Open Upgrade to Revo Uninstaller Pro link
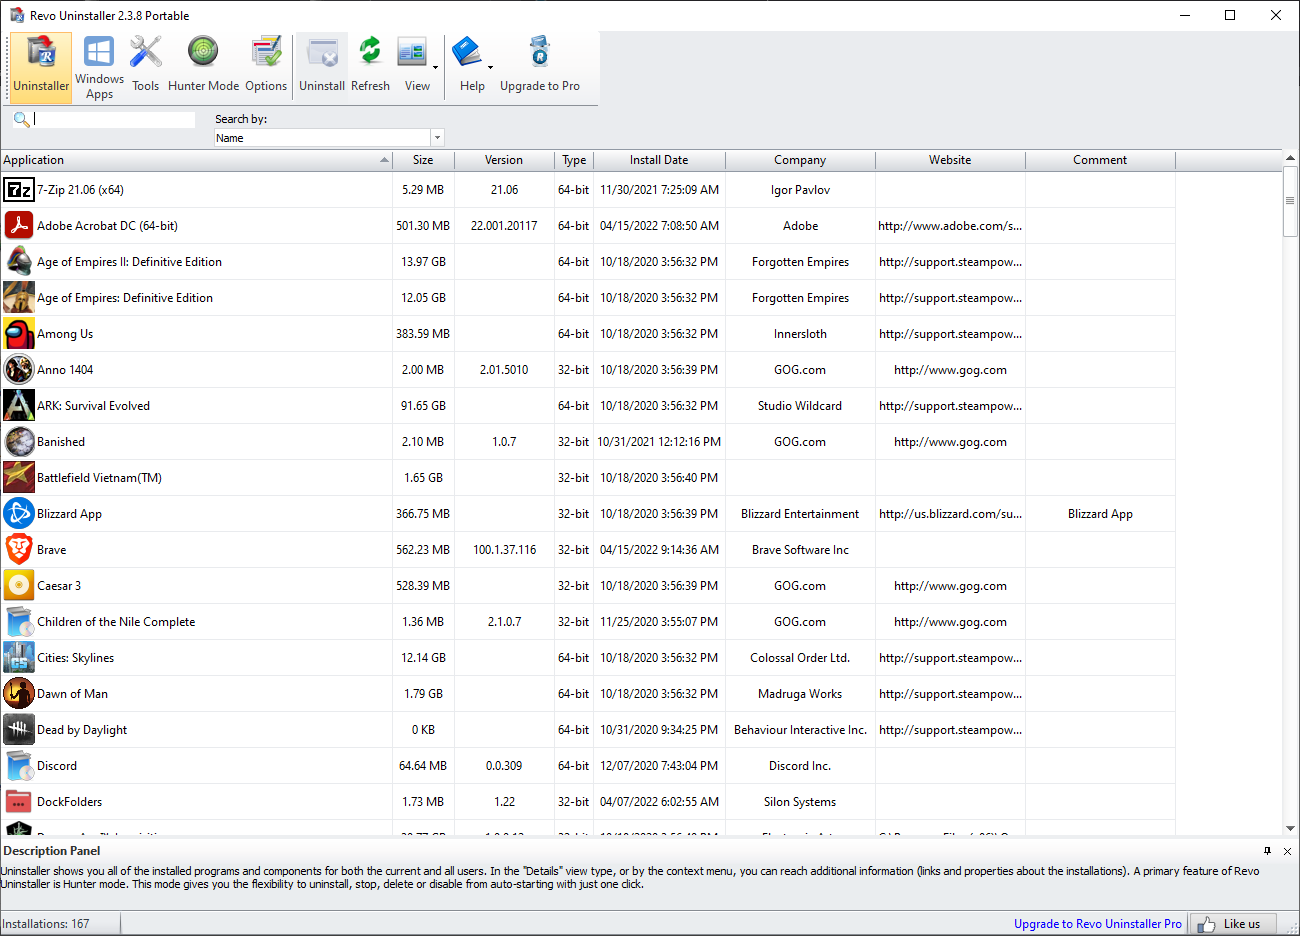Viewport: 1300px width, 936px height. 1097,924
